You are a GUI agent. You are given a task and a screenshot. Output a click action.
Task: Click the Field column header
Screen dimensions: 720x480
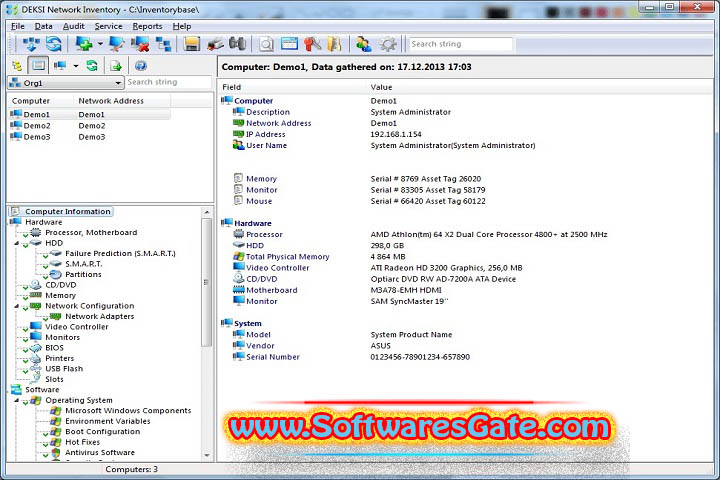click(294, 87)
